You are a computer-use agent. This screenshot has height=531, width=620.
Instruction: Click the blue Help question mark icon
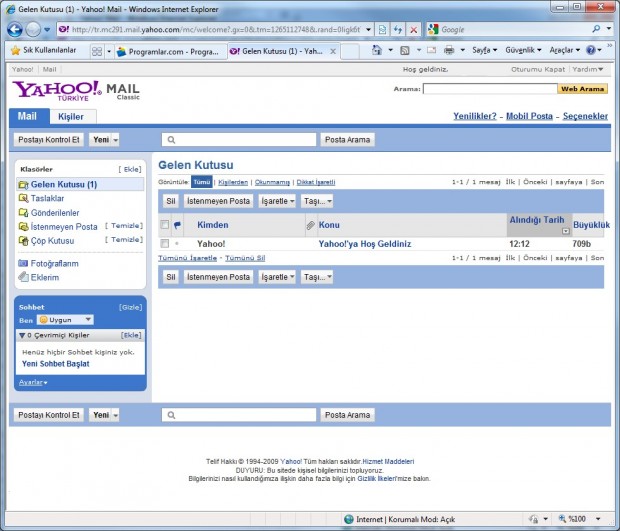click(x=591, y=50)
